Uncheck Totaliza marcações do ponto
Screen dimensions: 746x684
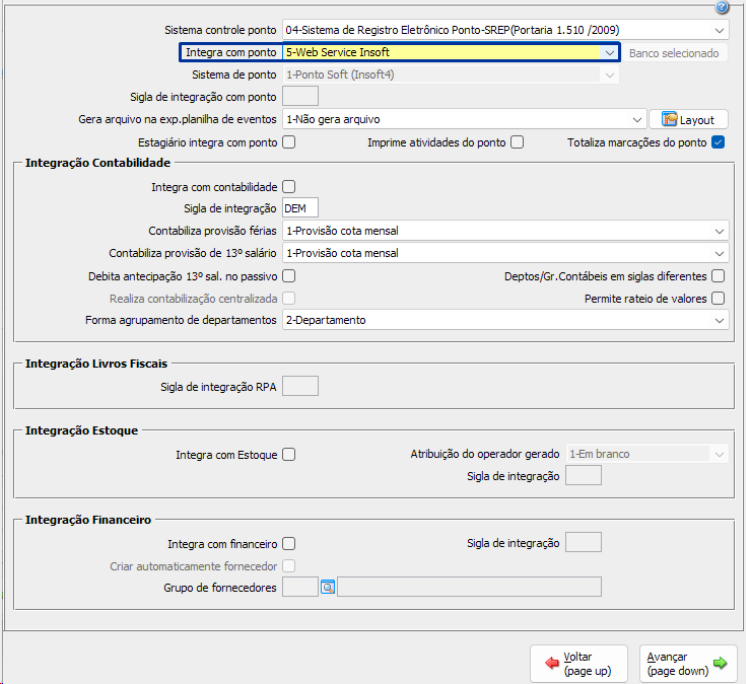point(718,142)
